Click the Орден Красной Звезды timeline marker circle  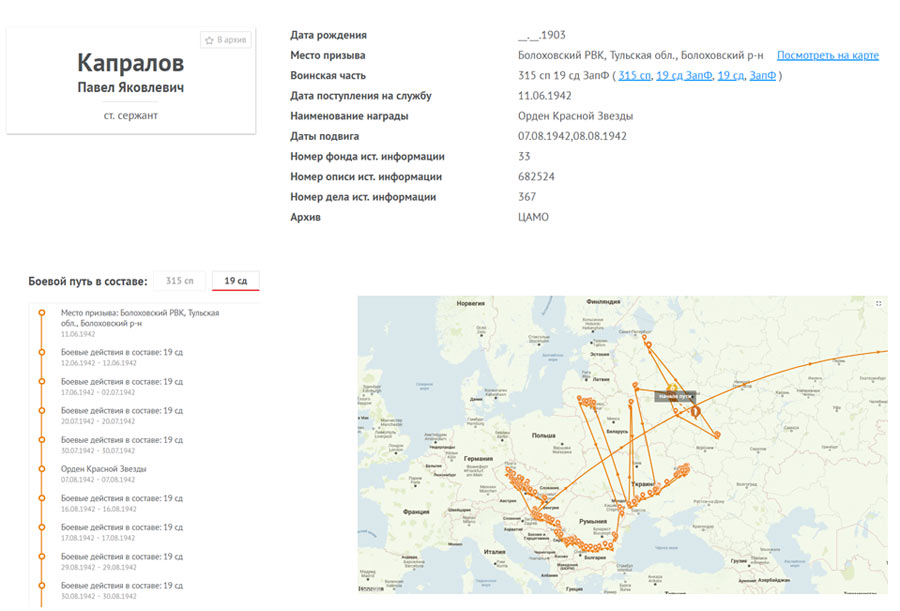(41, 469)
